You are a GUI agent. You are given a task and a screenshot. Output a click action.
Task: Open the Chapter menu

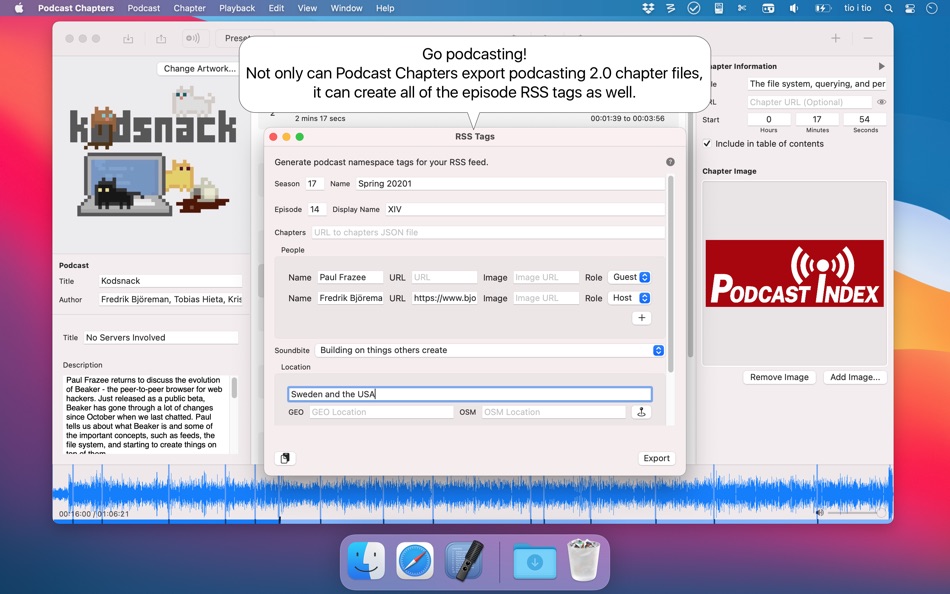click(189, 8)
